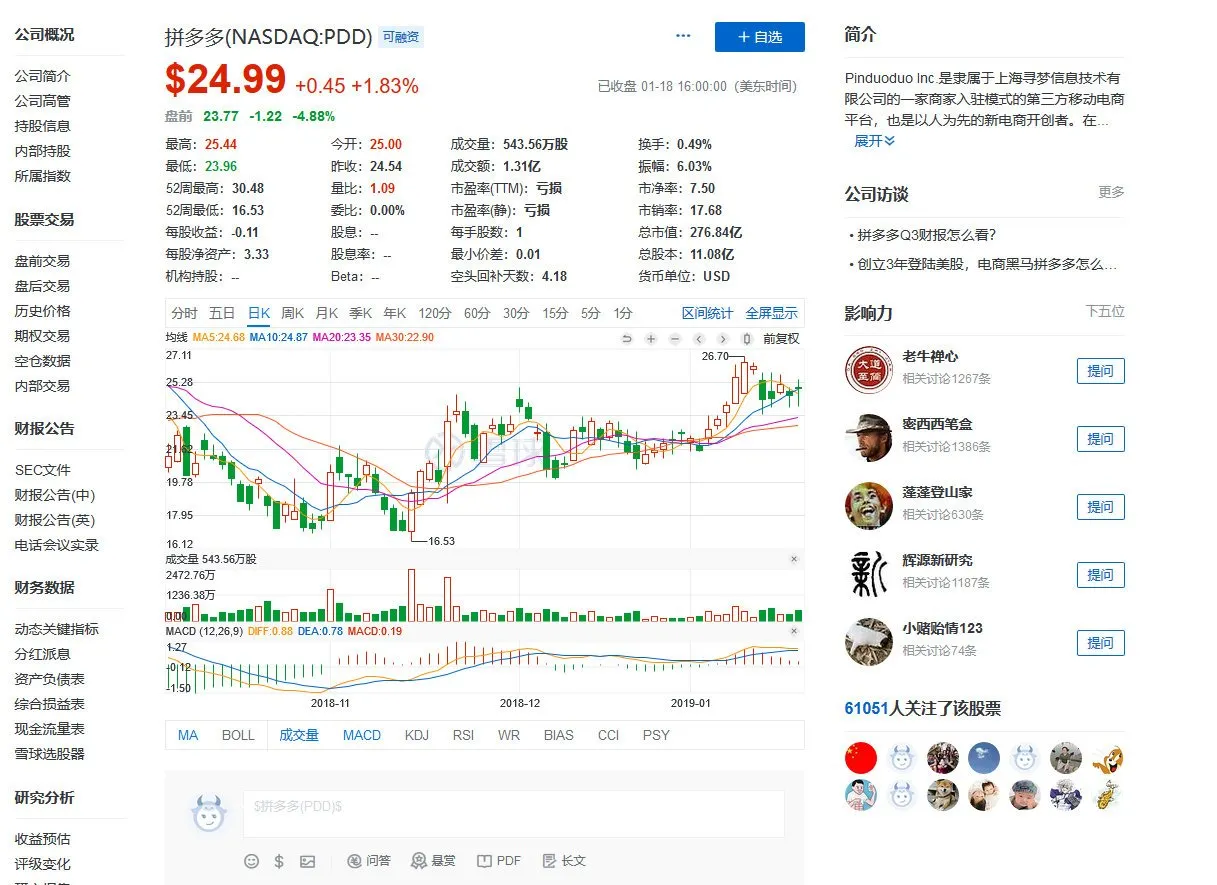Insert a stock symbol with the dollar icon
Viewport: 1217px width, 885px height.
(x=279, y=861)
